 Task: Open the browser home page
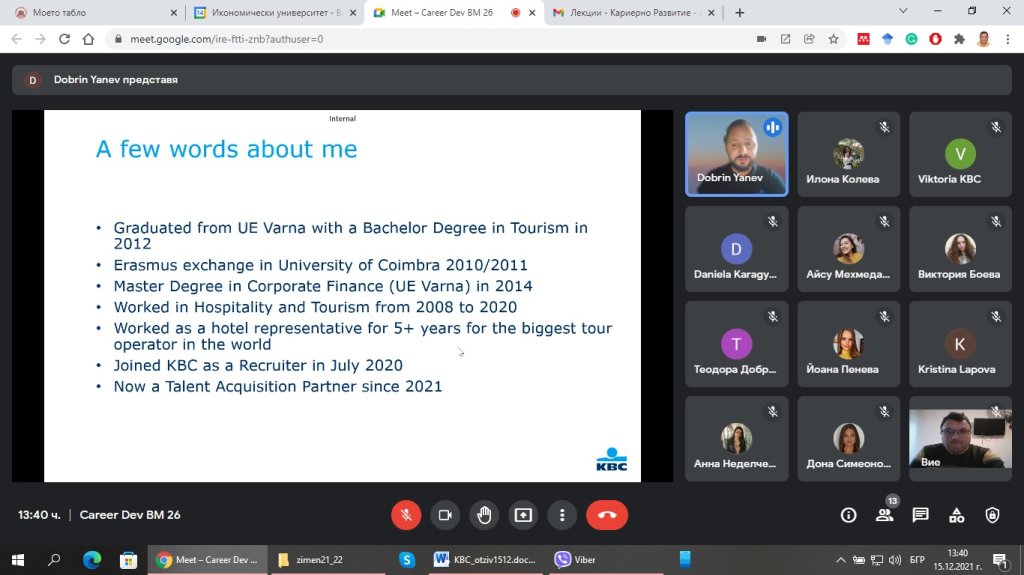88,39
